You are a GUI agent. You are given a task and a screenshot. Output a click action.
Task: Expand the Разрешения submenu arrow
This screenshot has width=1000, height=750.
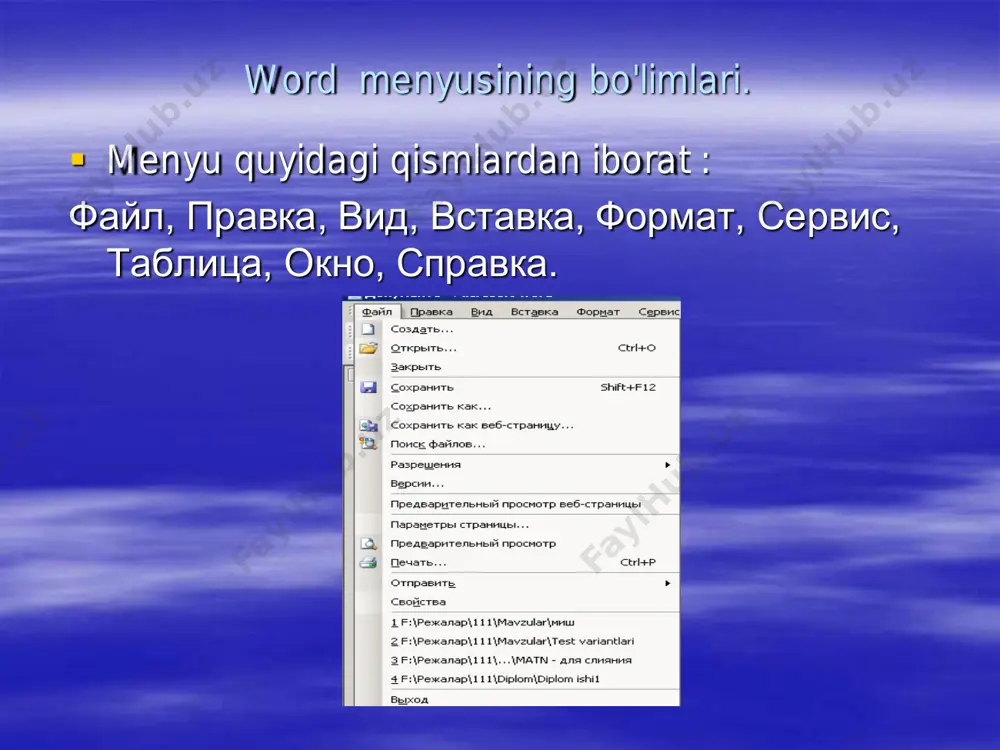tap(667, 465)
